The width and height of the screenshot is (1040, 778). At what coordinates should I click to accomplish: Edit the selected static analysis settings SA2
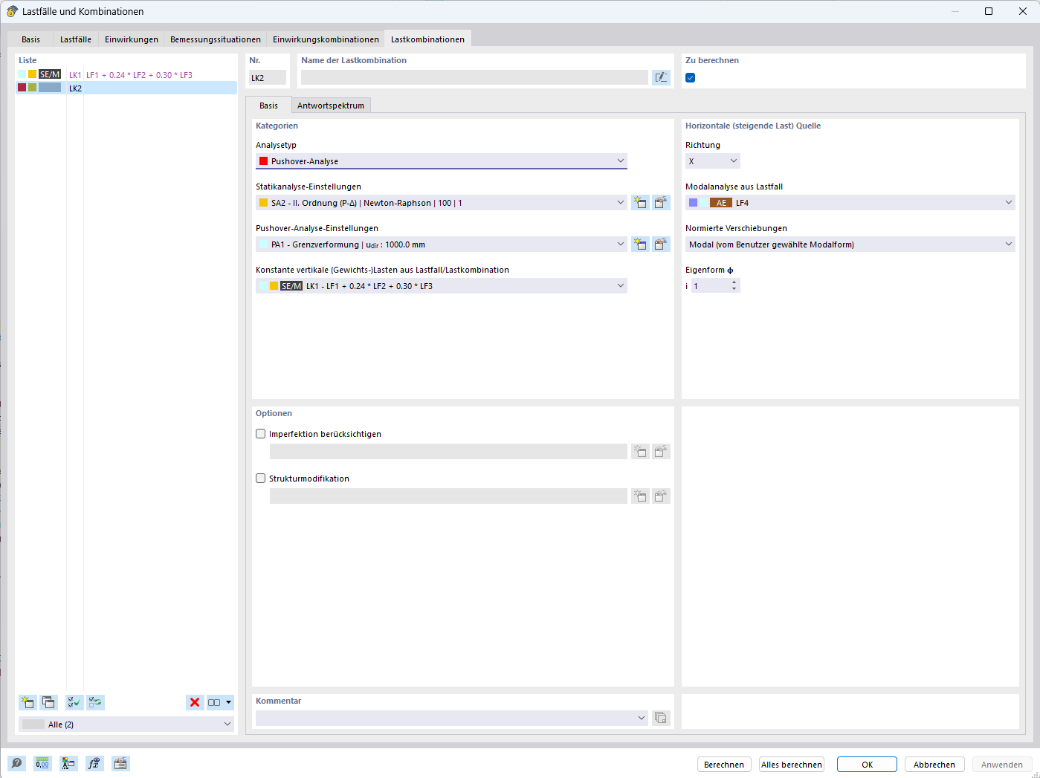(x=661, y=203)
